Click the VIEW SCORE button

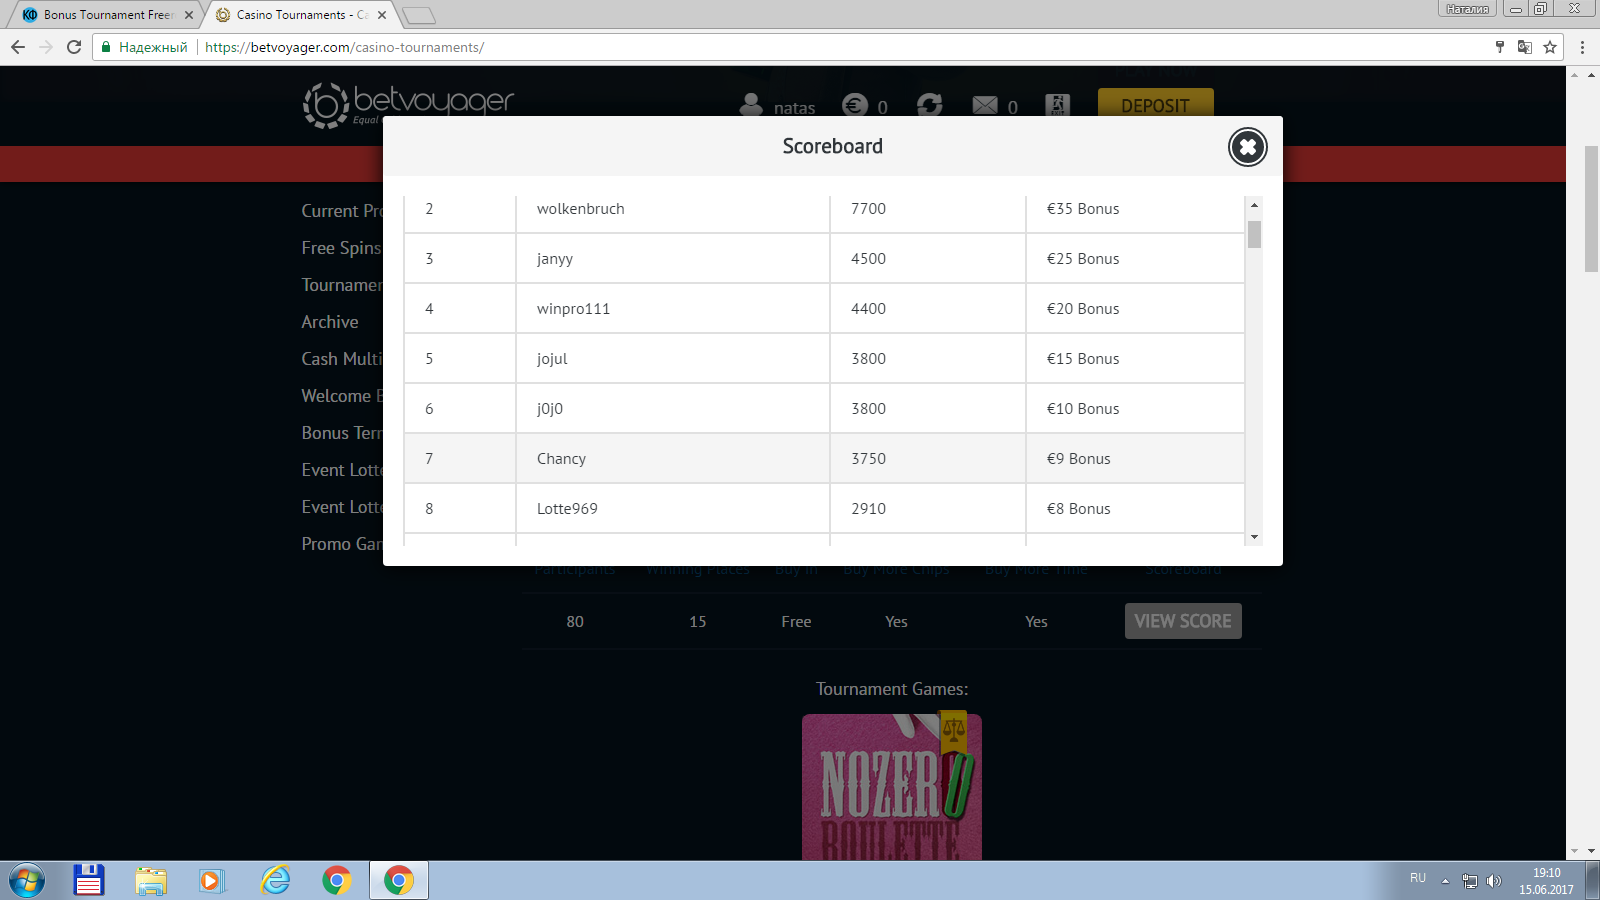point(1183,621)
